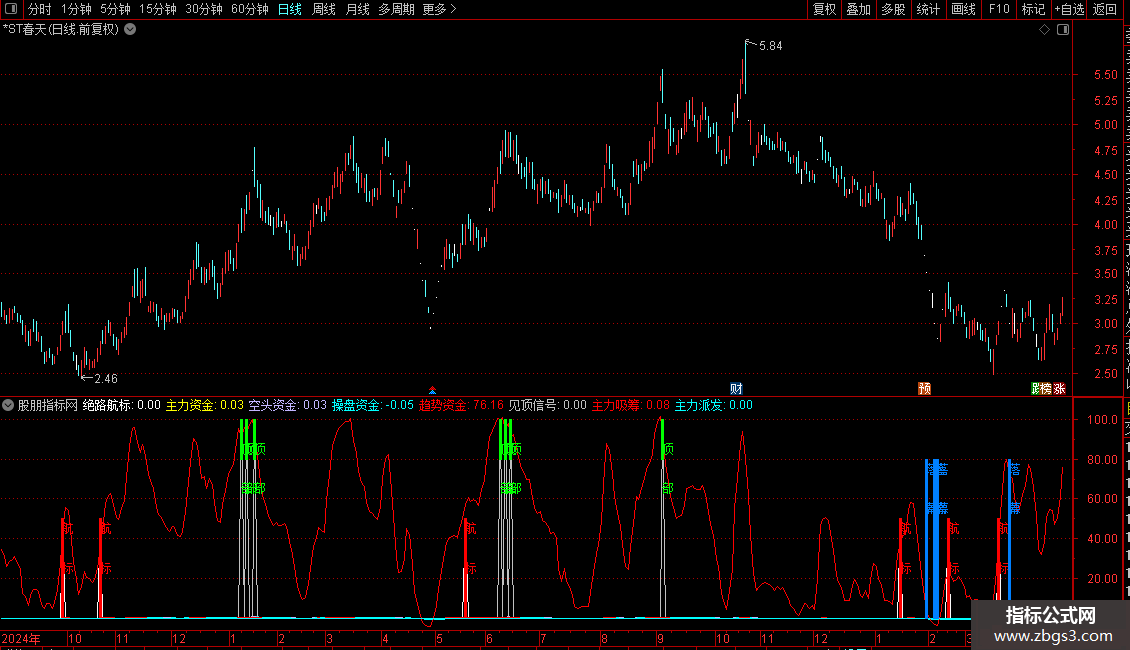1130x650 pixels.
Task: Click the 2.46 low price label
Action: click(106, 379)
